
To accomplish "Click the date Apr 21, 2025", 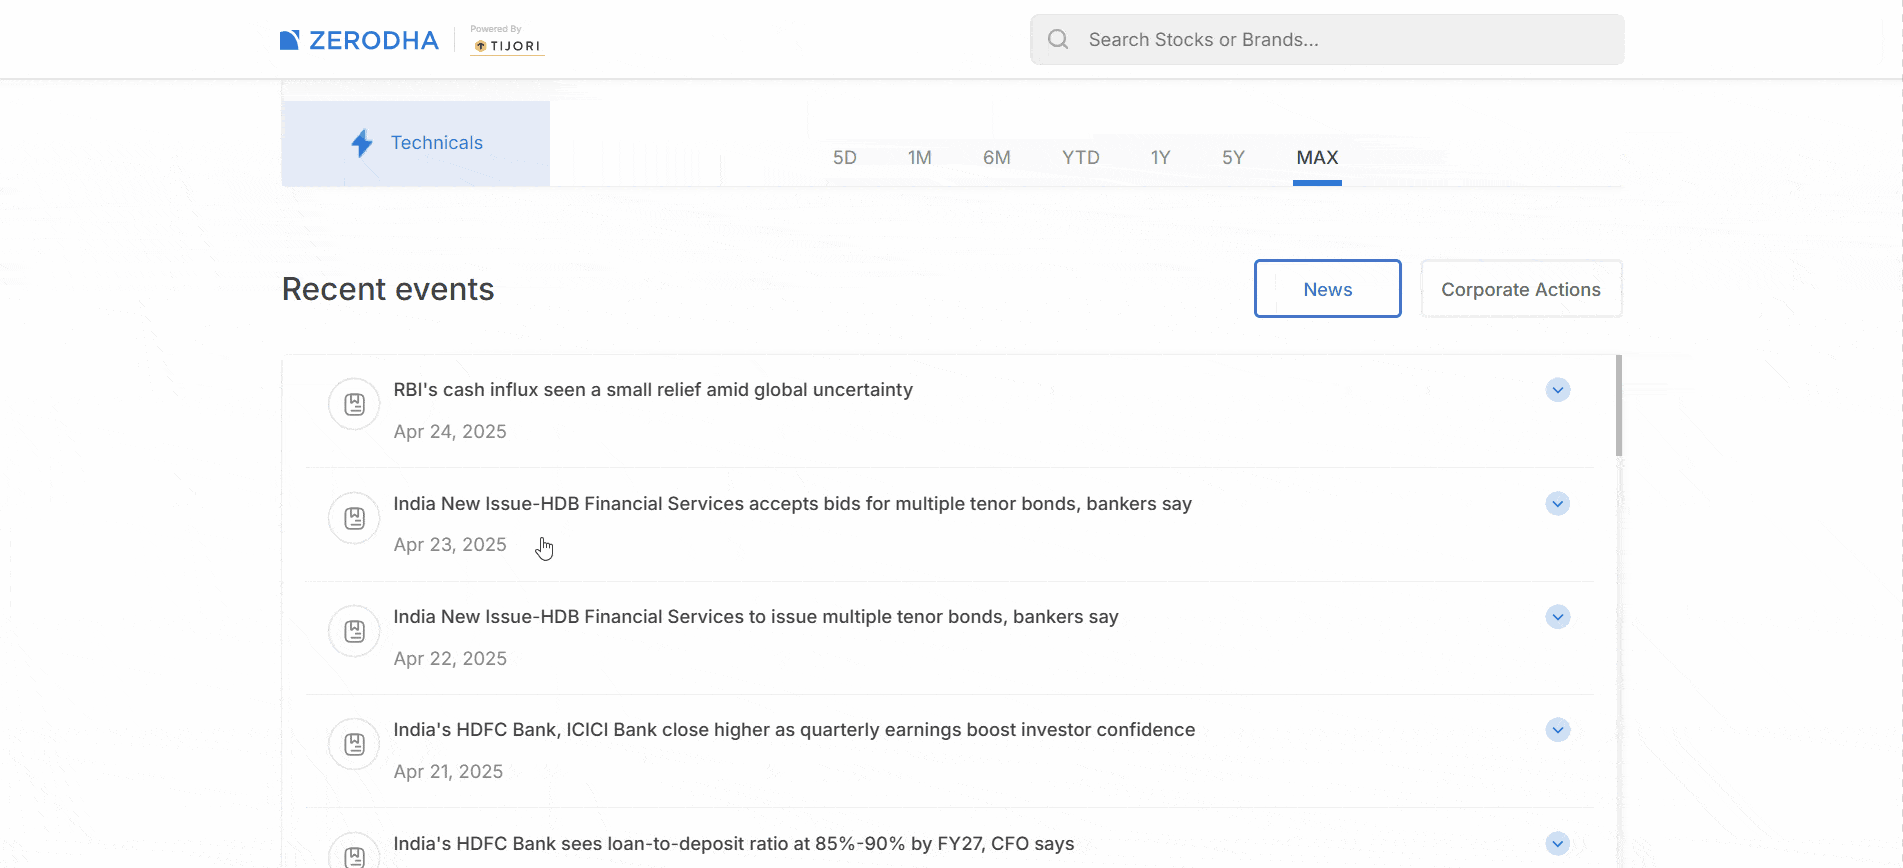I will pyautogui.click(x=448, y=772).
